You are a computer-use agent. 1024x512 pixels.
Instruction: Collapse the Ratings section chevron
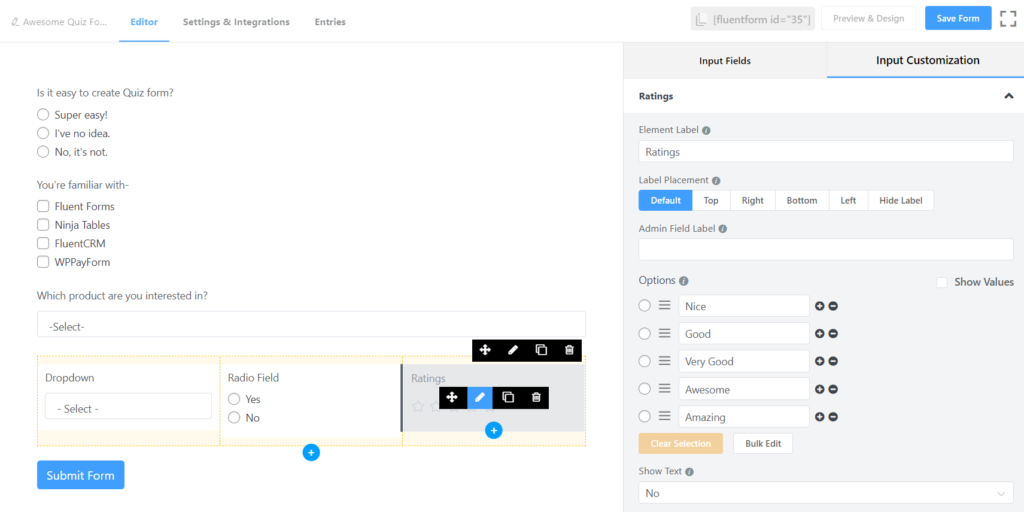(x=1008, y=96)
